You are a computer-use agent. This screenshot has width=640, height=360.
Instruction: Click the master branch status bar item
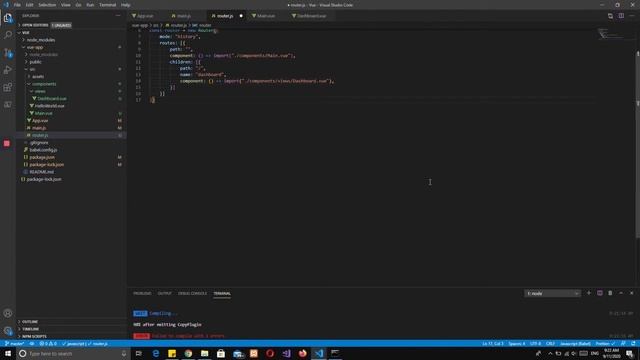[x=14, y=344]
